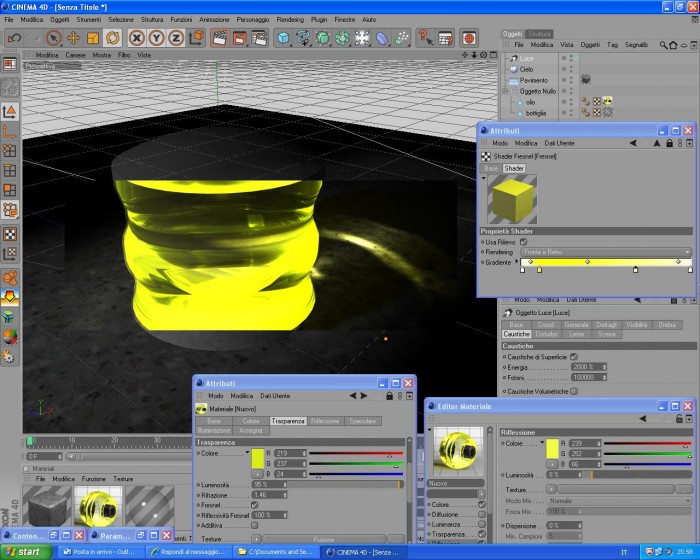Screen dimensions: 700x560
Task: Click the Render View clapperboard icon
Action: tap(219, 38)
